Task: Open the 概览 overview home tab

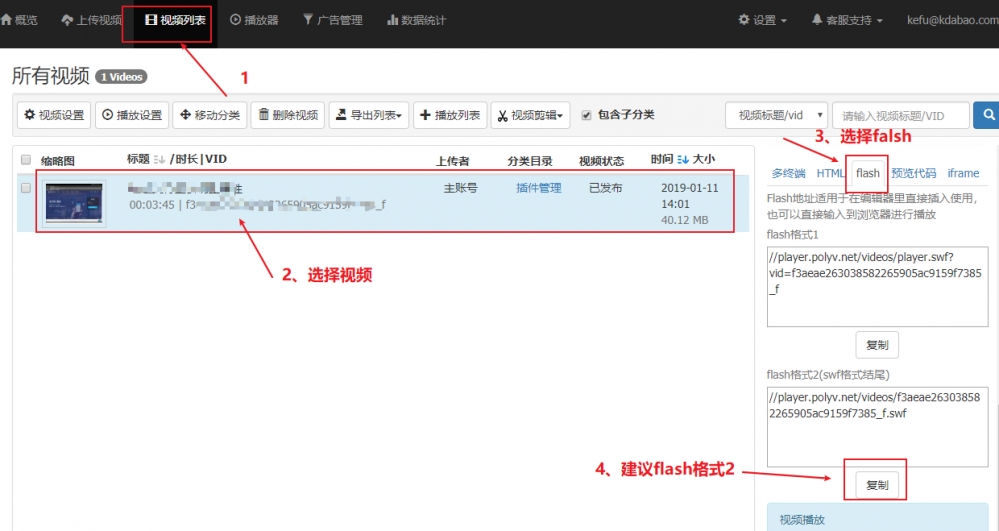Action: tap(19, 20)
